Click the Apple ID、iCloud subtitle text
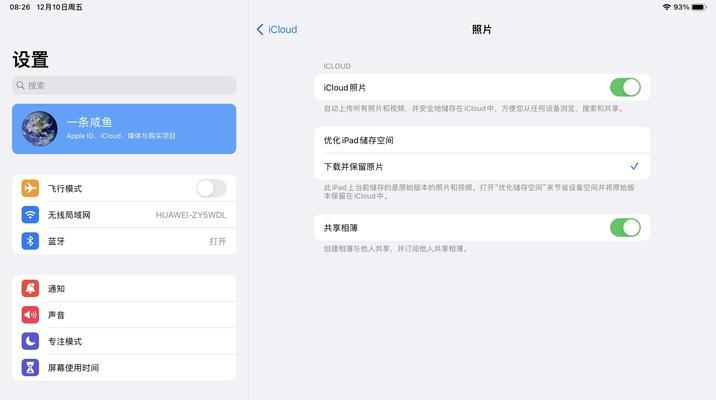 point(121,136)
